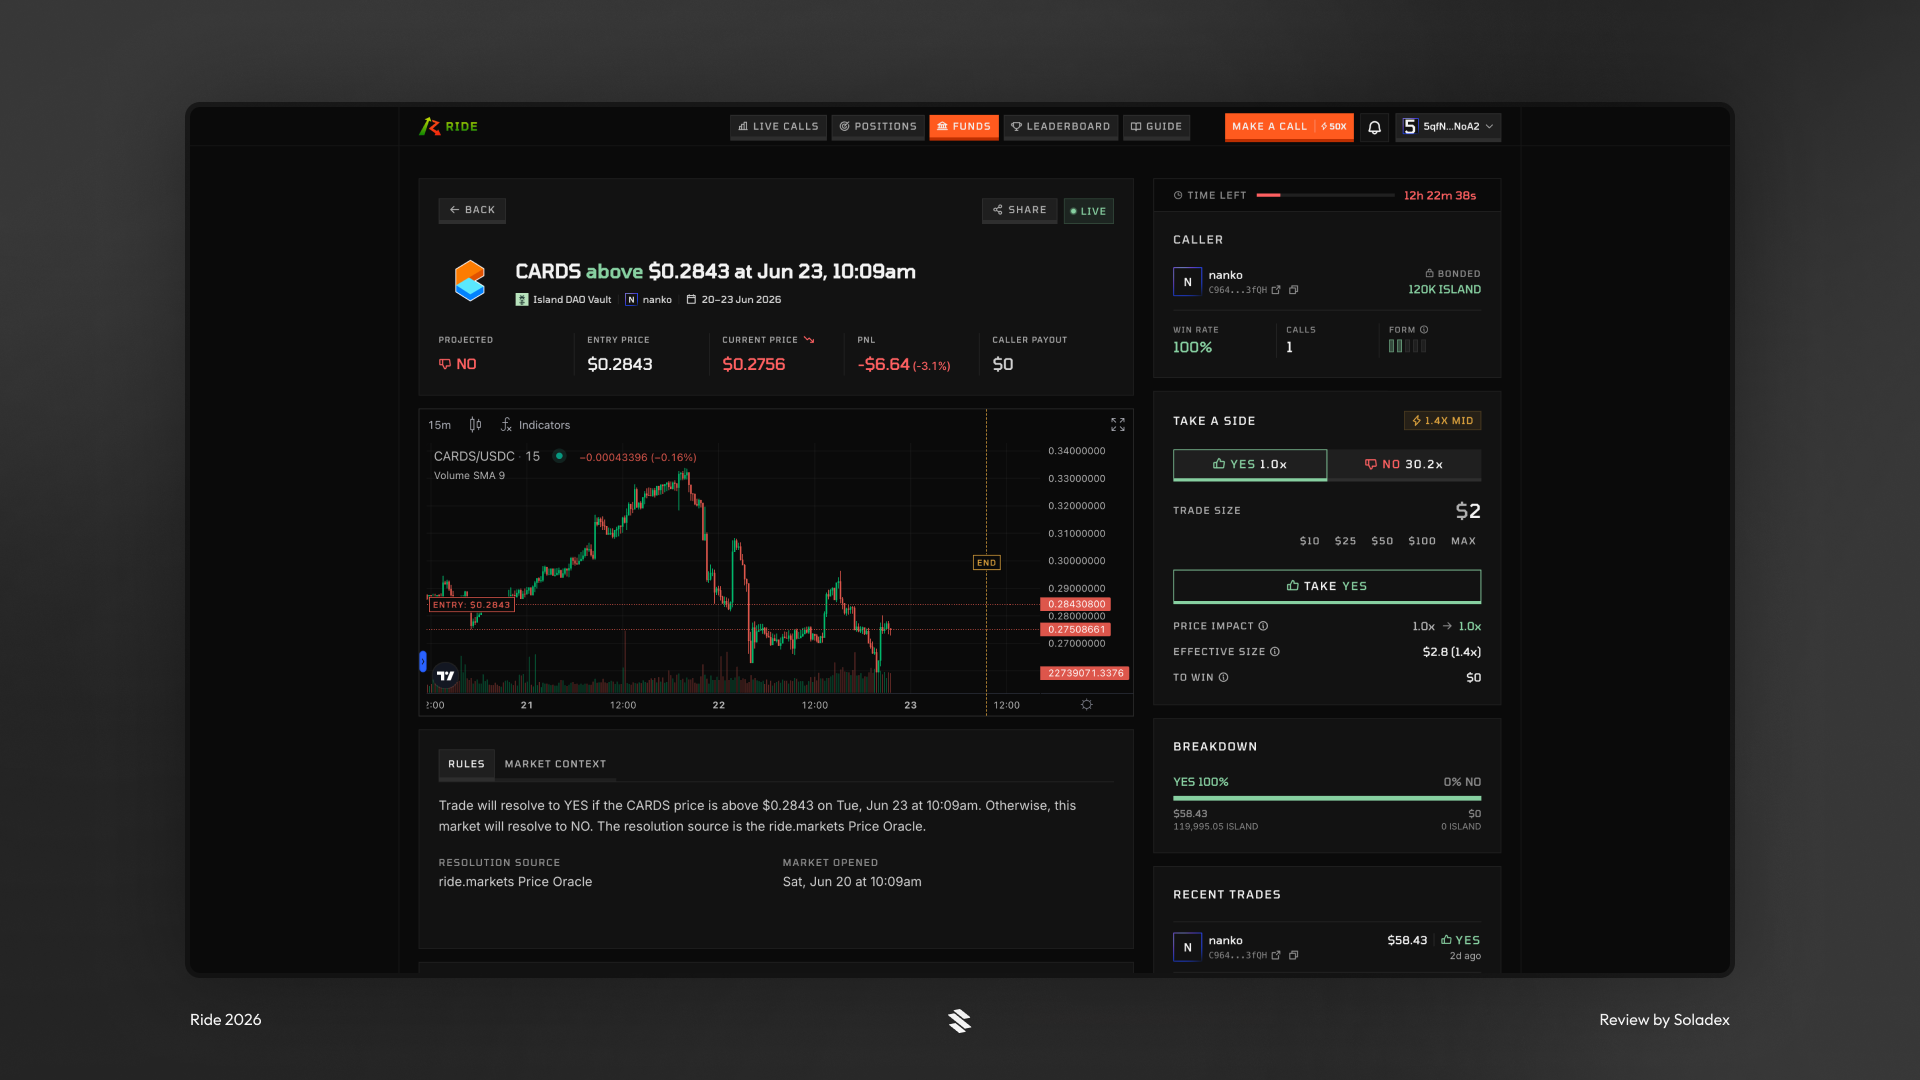Click the 1.4X MID boost badge
This screenshot has width=1920, height=1080.
[1442, 421]
